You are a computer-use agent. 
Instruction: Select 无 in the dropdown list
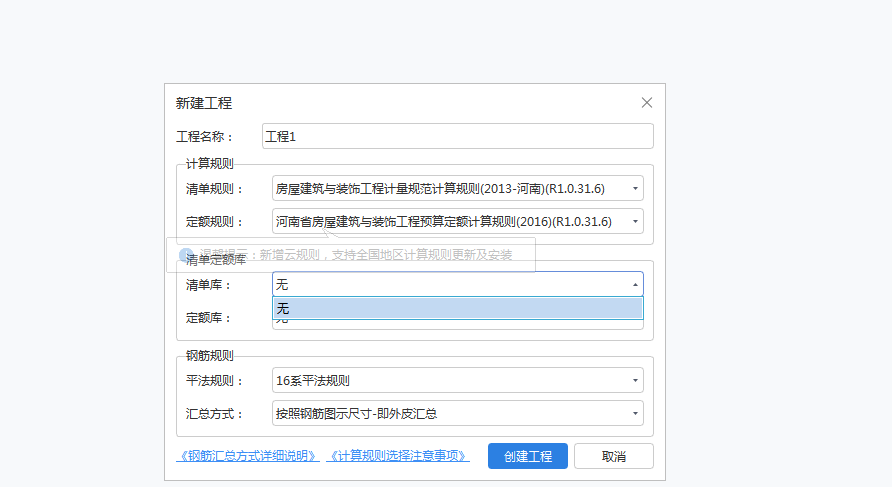coord(457,308)
